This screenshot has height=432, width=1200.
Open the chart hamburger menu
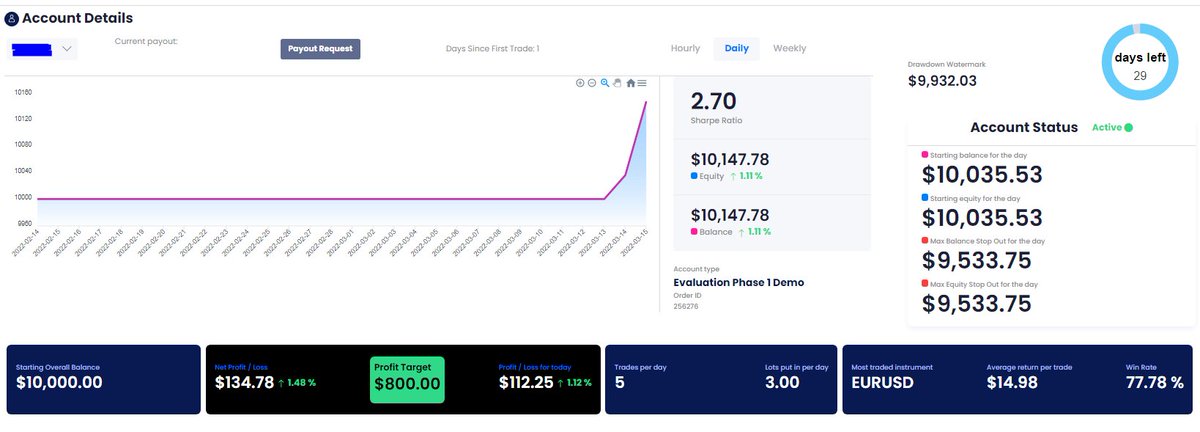642,83
